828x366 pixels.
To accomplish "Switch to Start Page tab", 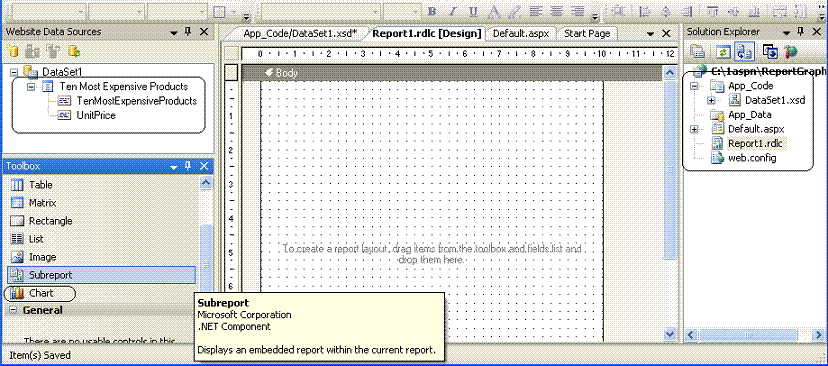I will tap(587, 33).
